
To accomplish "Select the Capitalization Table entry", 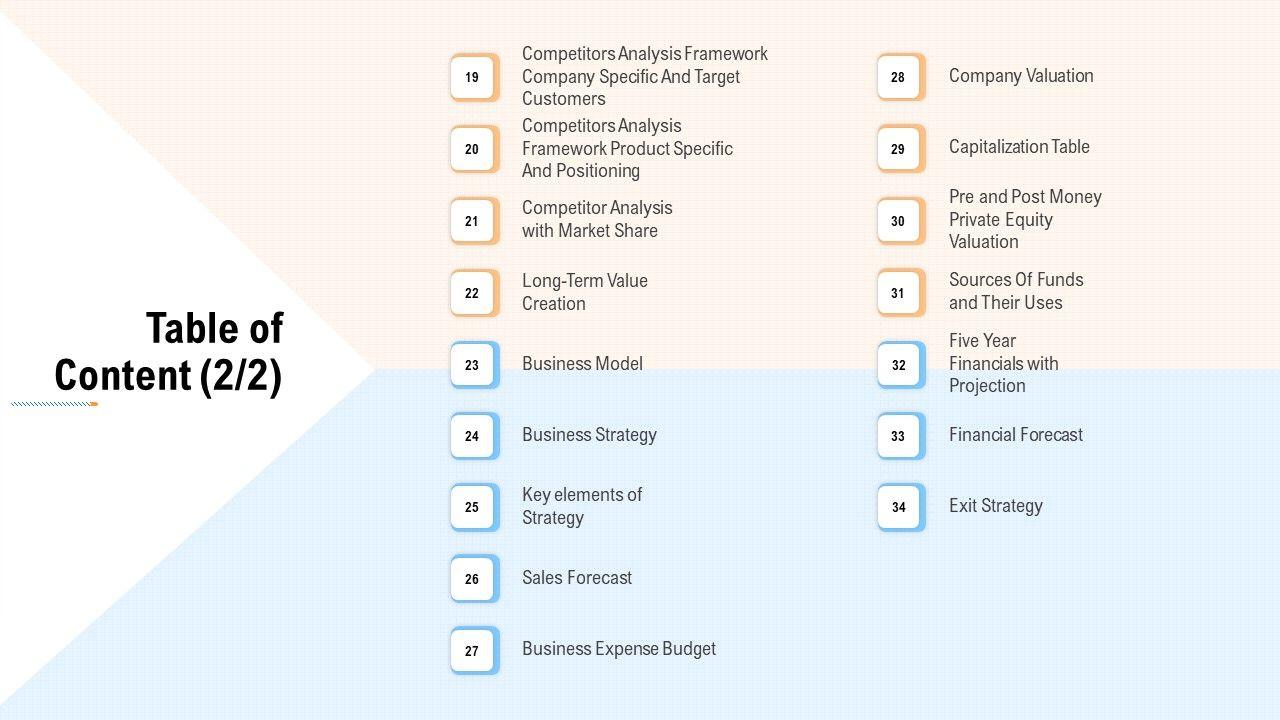I will [x=1019, y=147].
